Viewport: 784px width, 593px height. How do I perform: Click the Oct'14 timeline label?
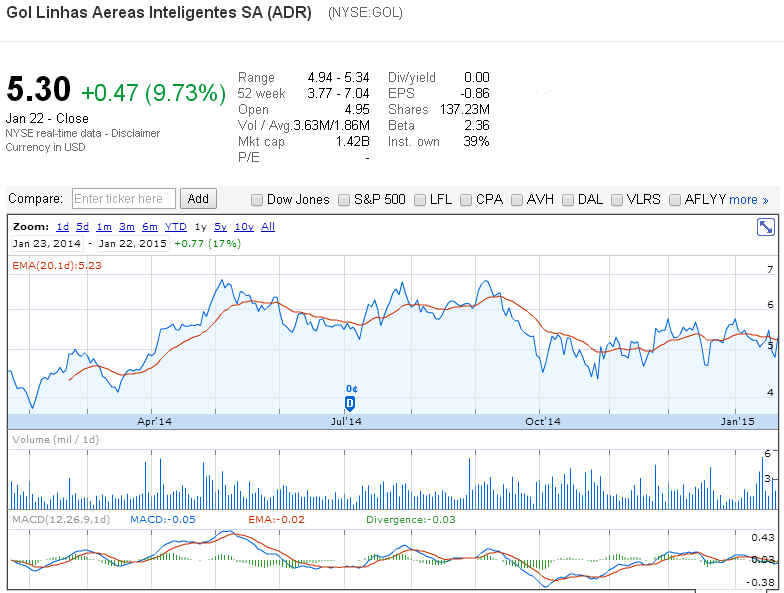click(x=543, y=422)
